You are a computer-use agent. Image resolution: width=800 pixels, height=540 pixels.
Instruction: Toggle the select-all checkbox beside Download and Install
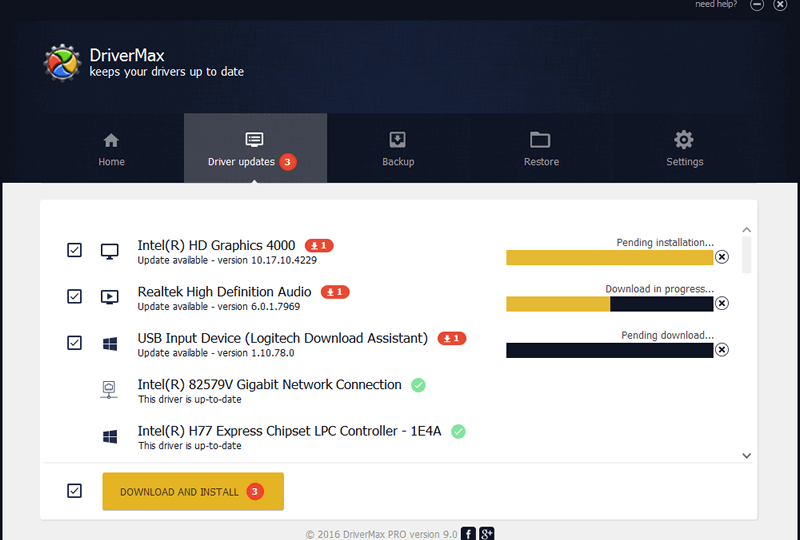74,490
